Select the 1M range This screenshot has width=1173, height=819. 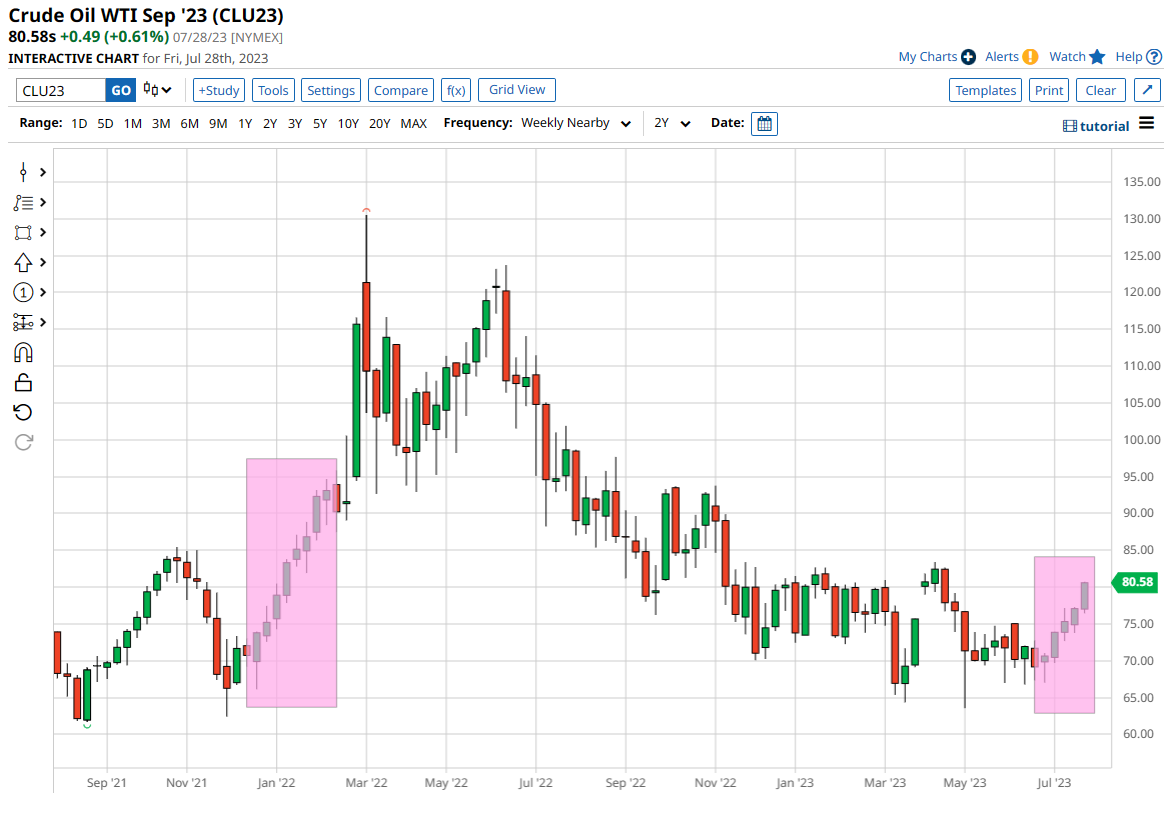coord(132,123)
